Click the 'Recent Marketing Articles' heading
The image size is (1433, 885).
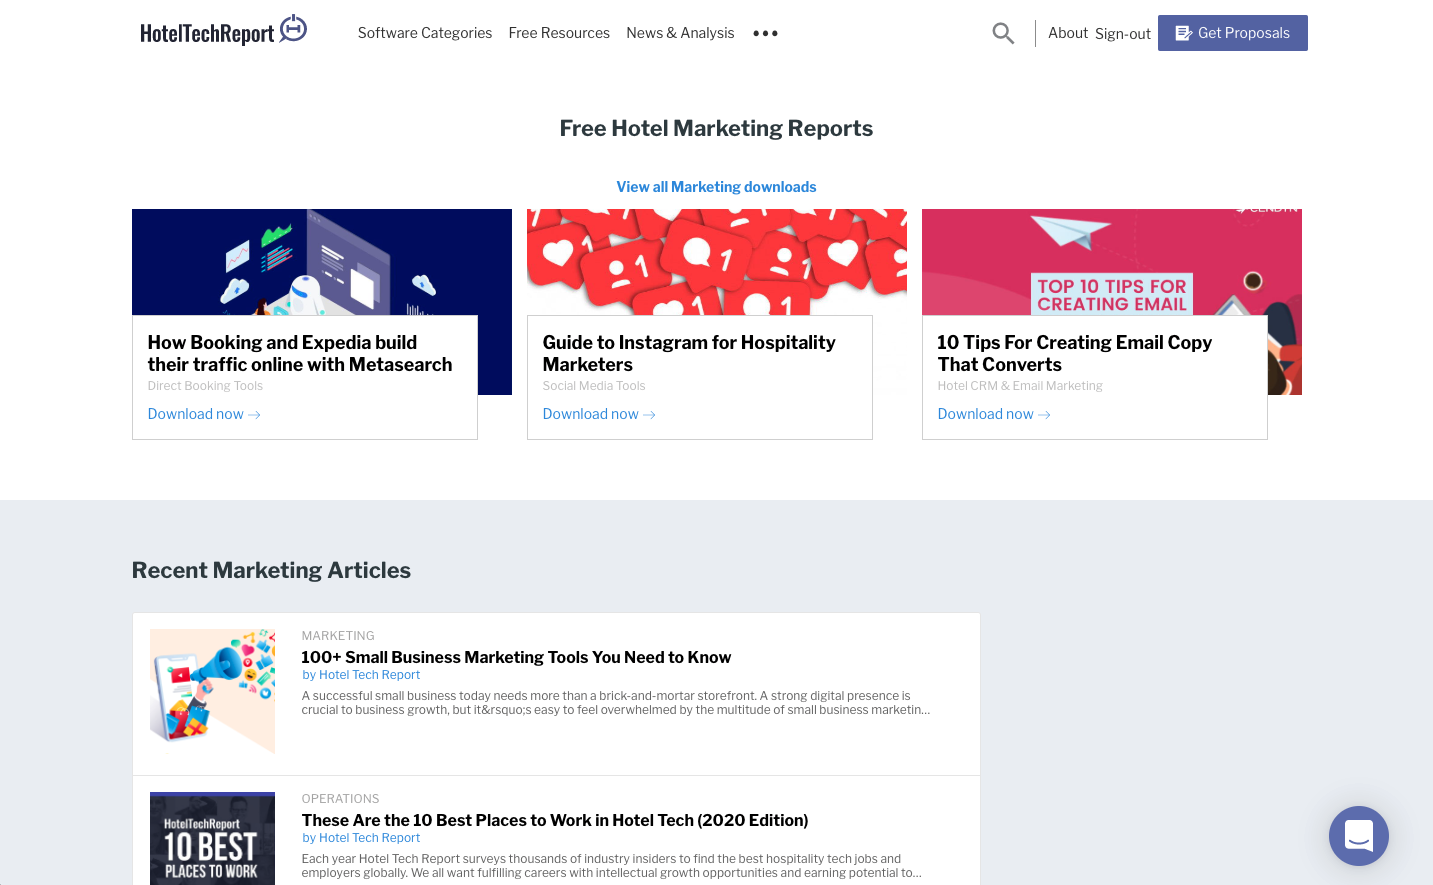coord(271,570)
